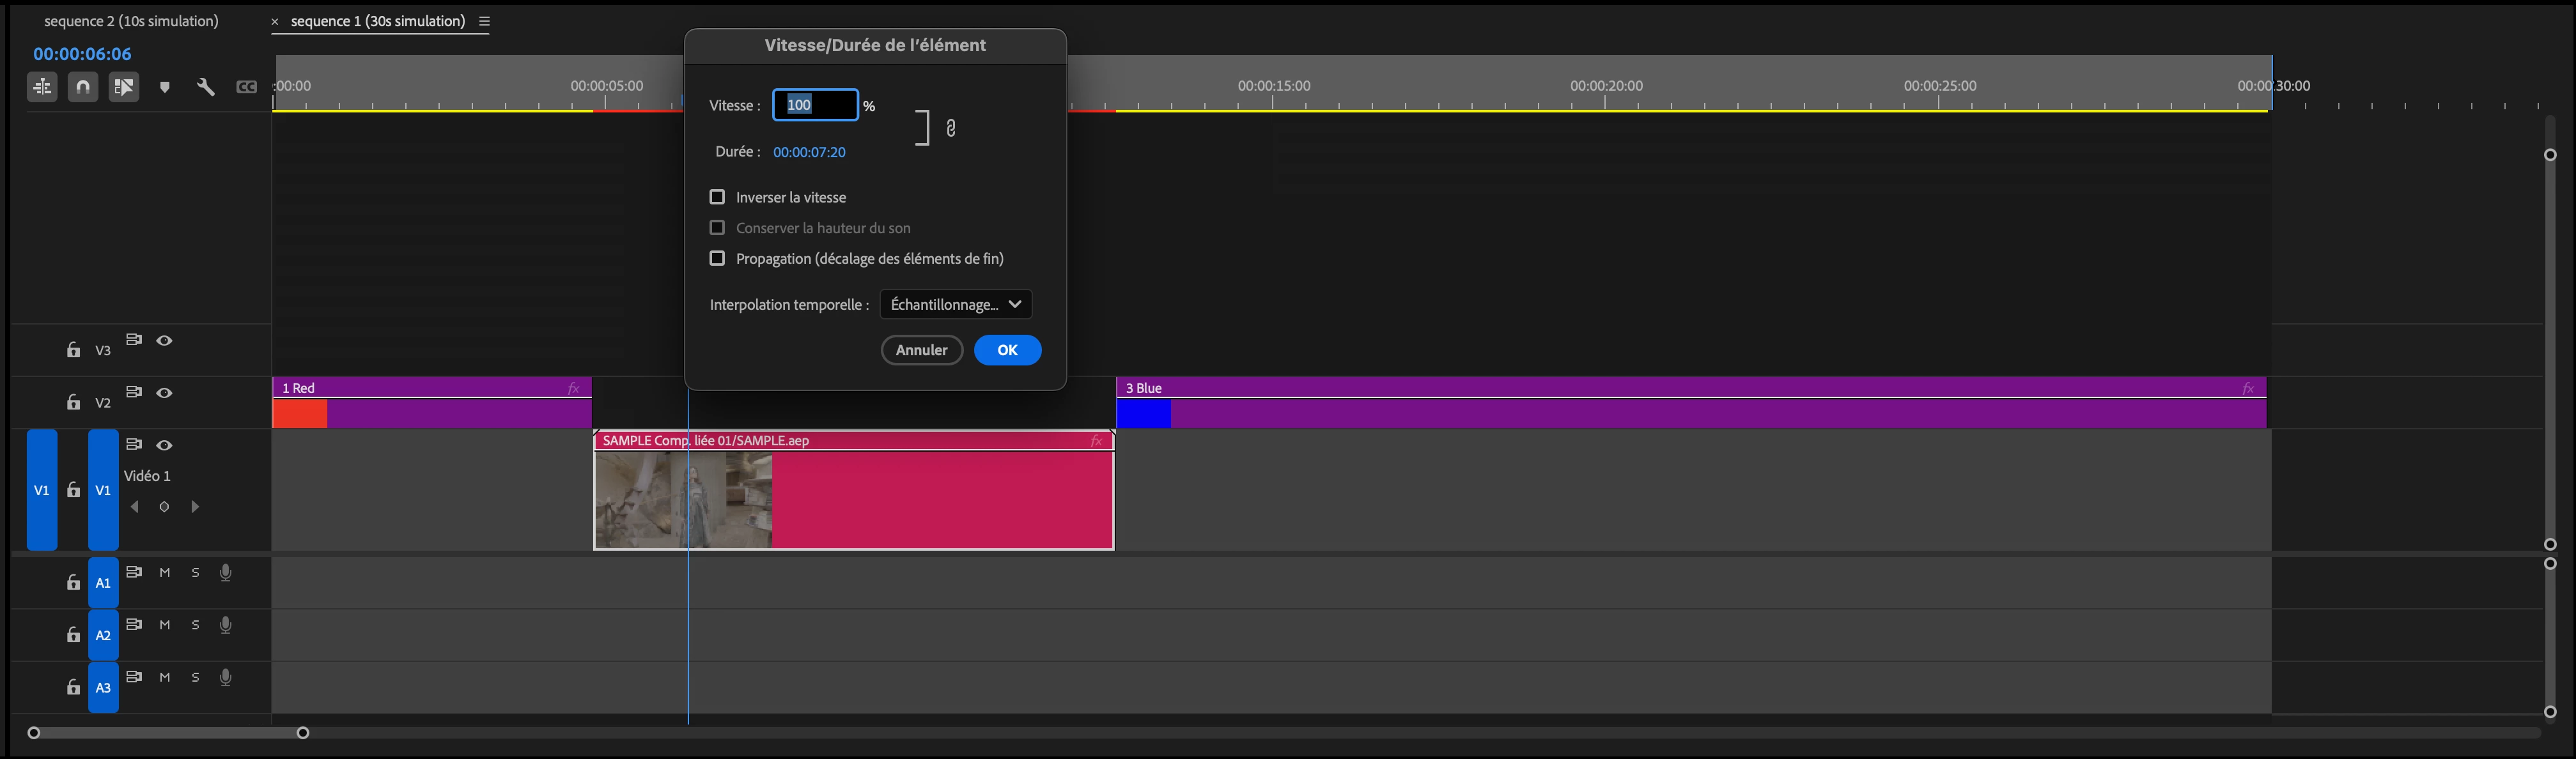Image resolution: width=2576 pixels, height=759 pixels.
Task: Click the Vitesse percentage input field
Action: click(x=815, y=105)
